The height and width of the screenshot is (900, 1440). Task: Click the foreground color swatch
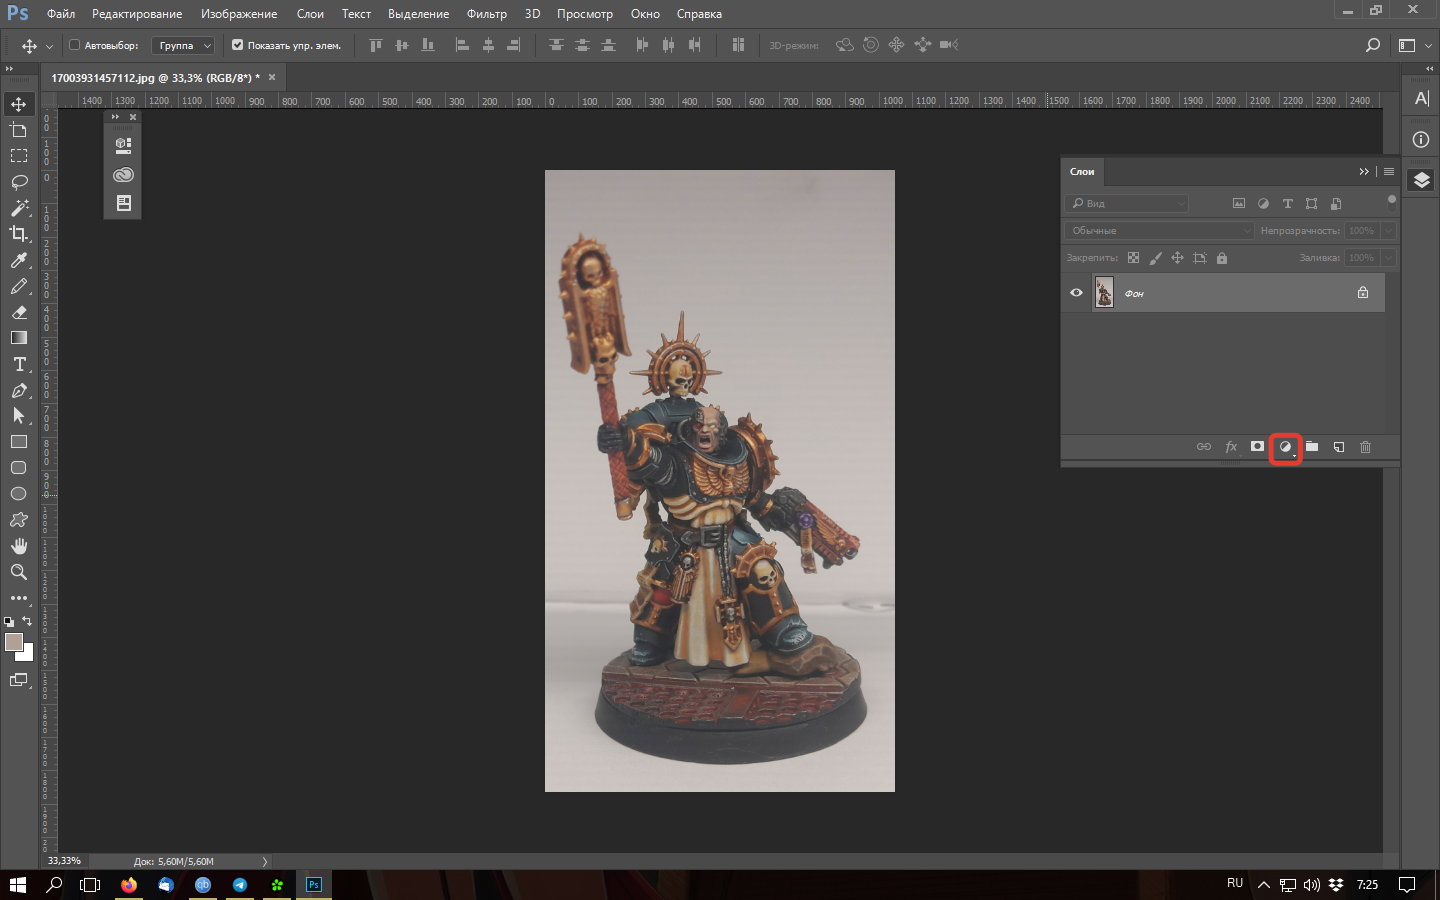click(x=13, y=642)
